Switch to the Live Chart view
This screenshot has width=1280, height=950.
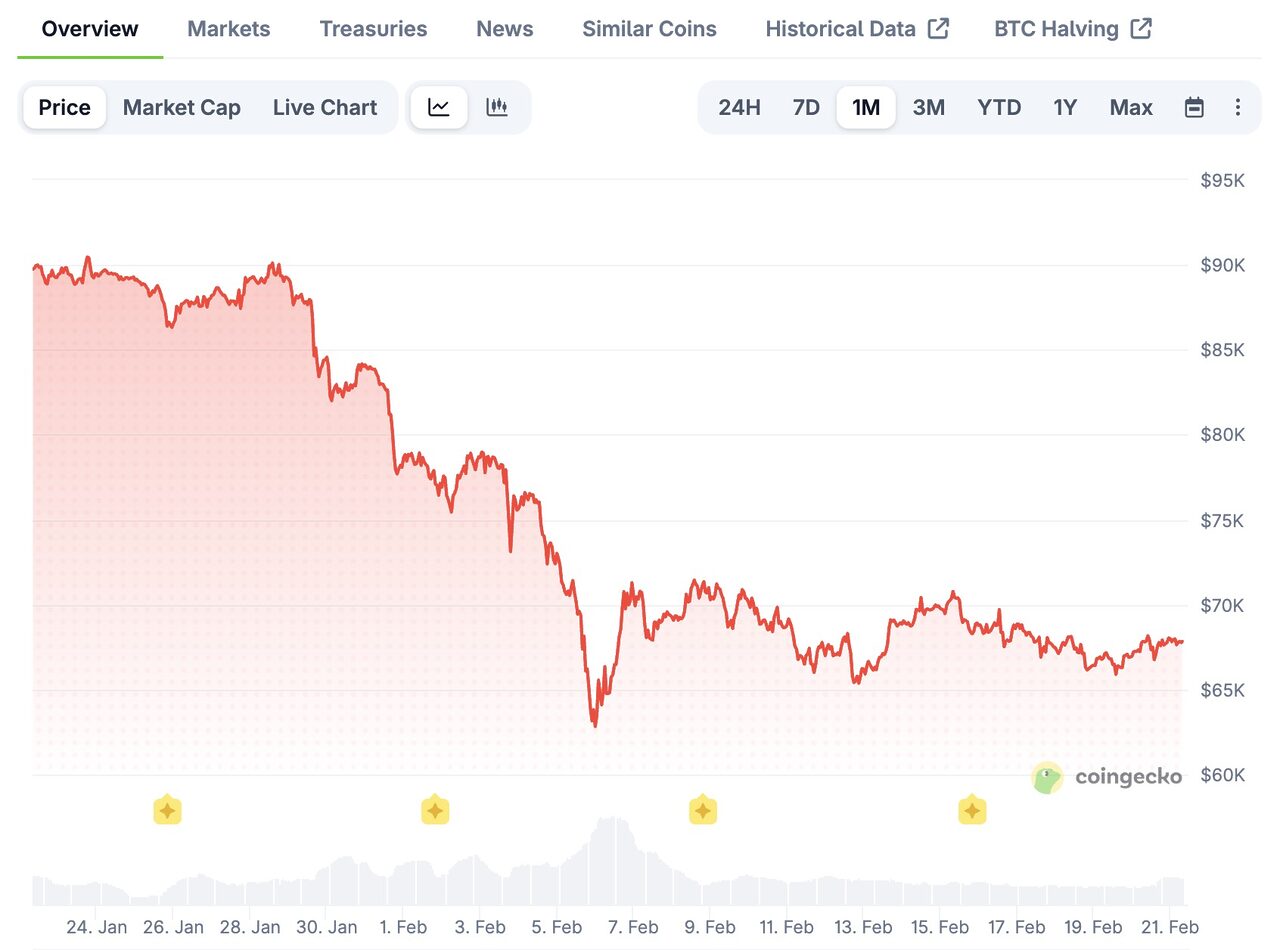[x=325, y=107]
